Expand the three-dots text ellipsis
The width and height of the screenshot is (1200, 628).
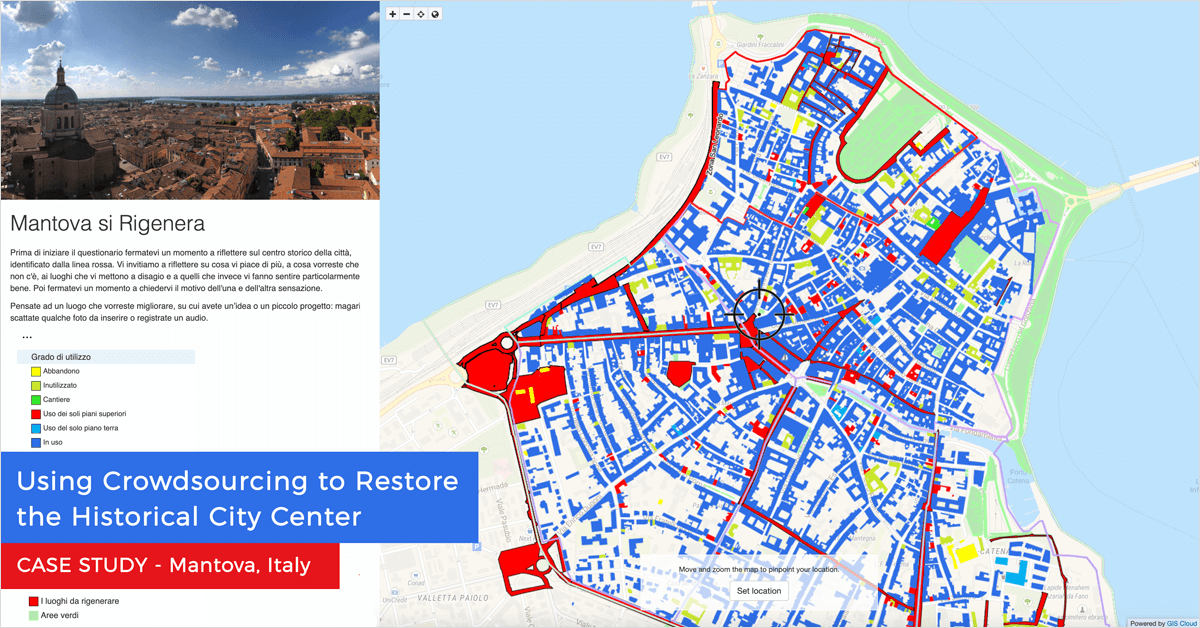click(27, 338)
